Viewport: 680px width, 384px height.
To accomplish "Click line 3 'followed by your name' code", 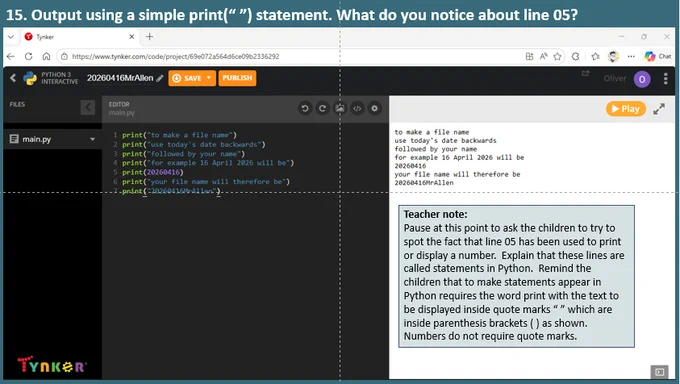I will 183,154.
